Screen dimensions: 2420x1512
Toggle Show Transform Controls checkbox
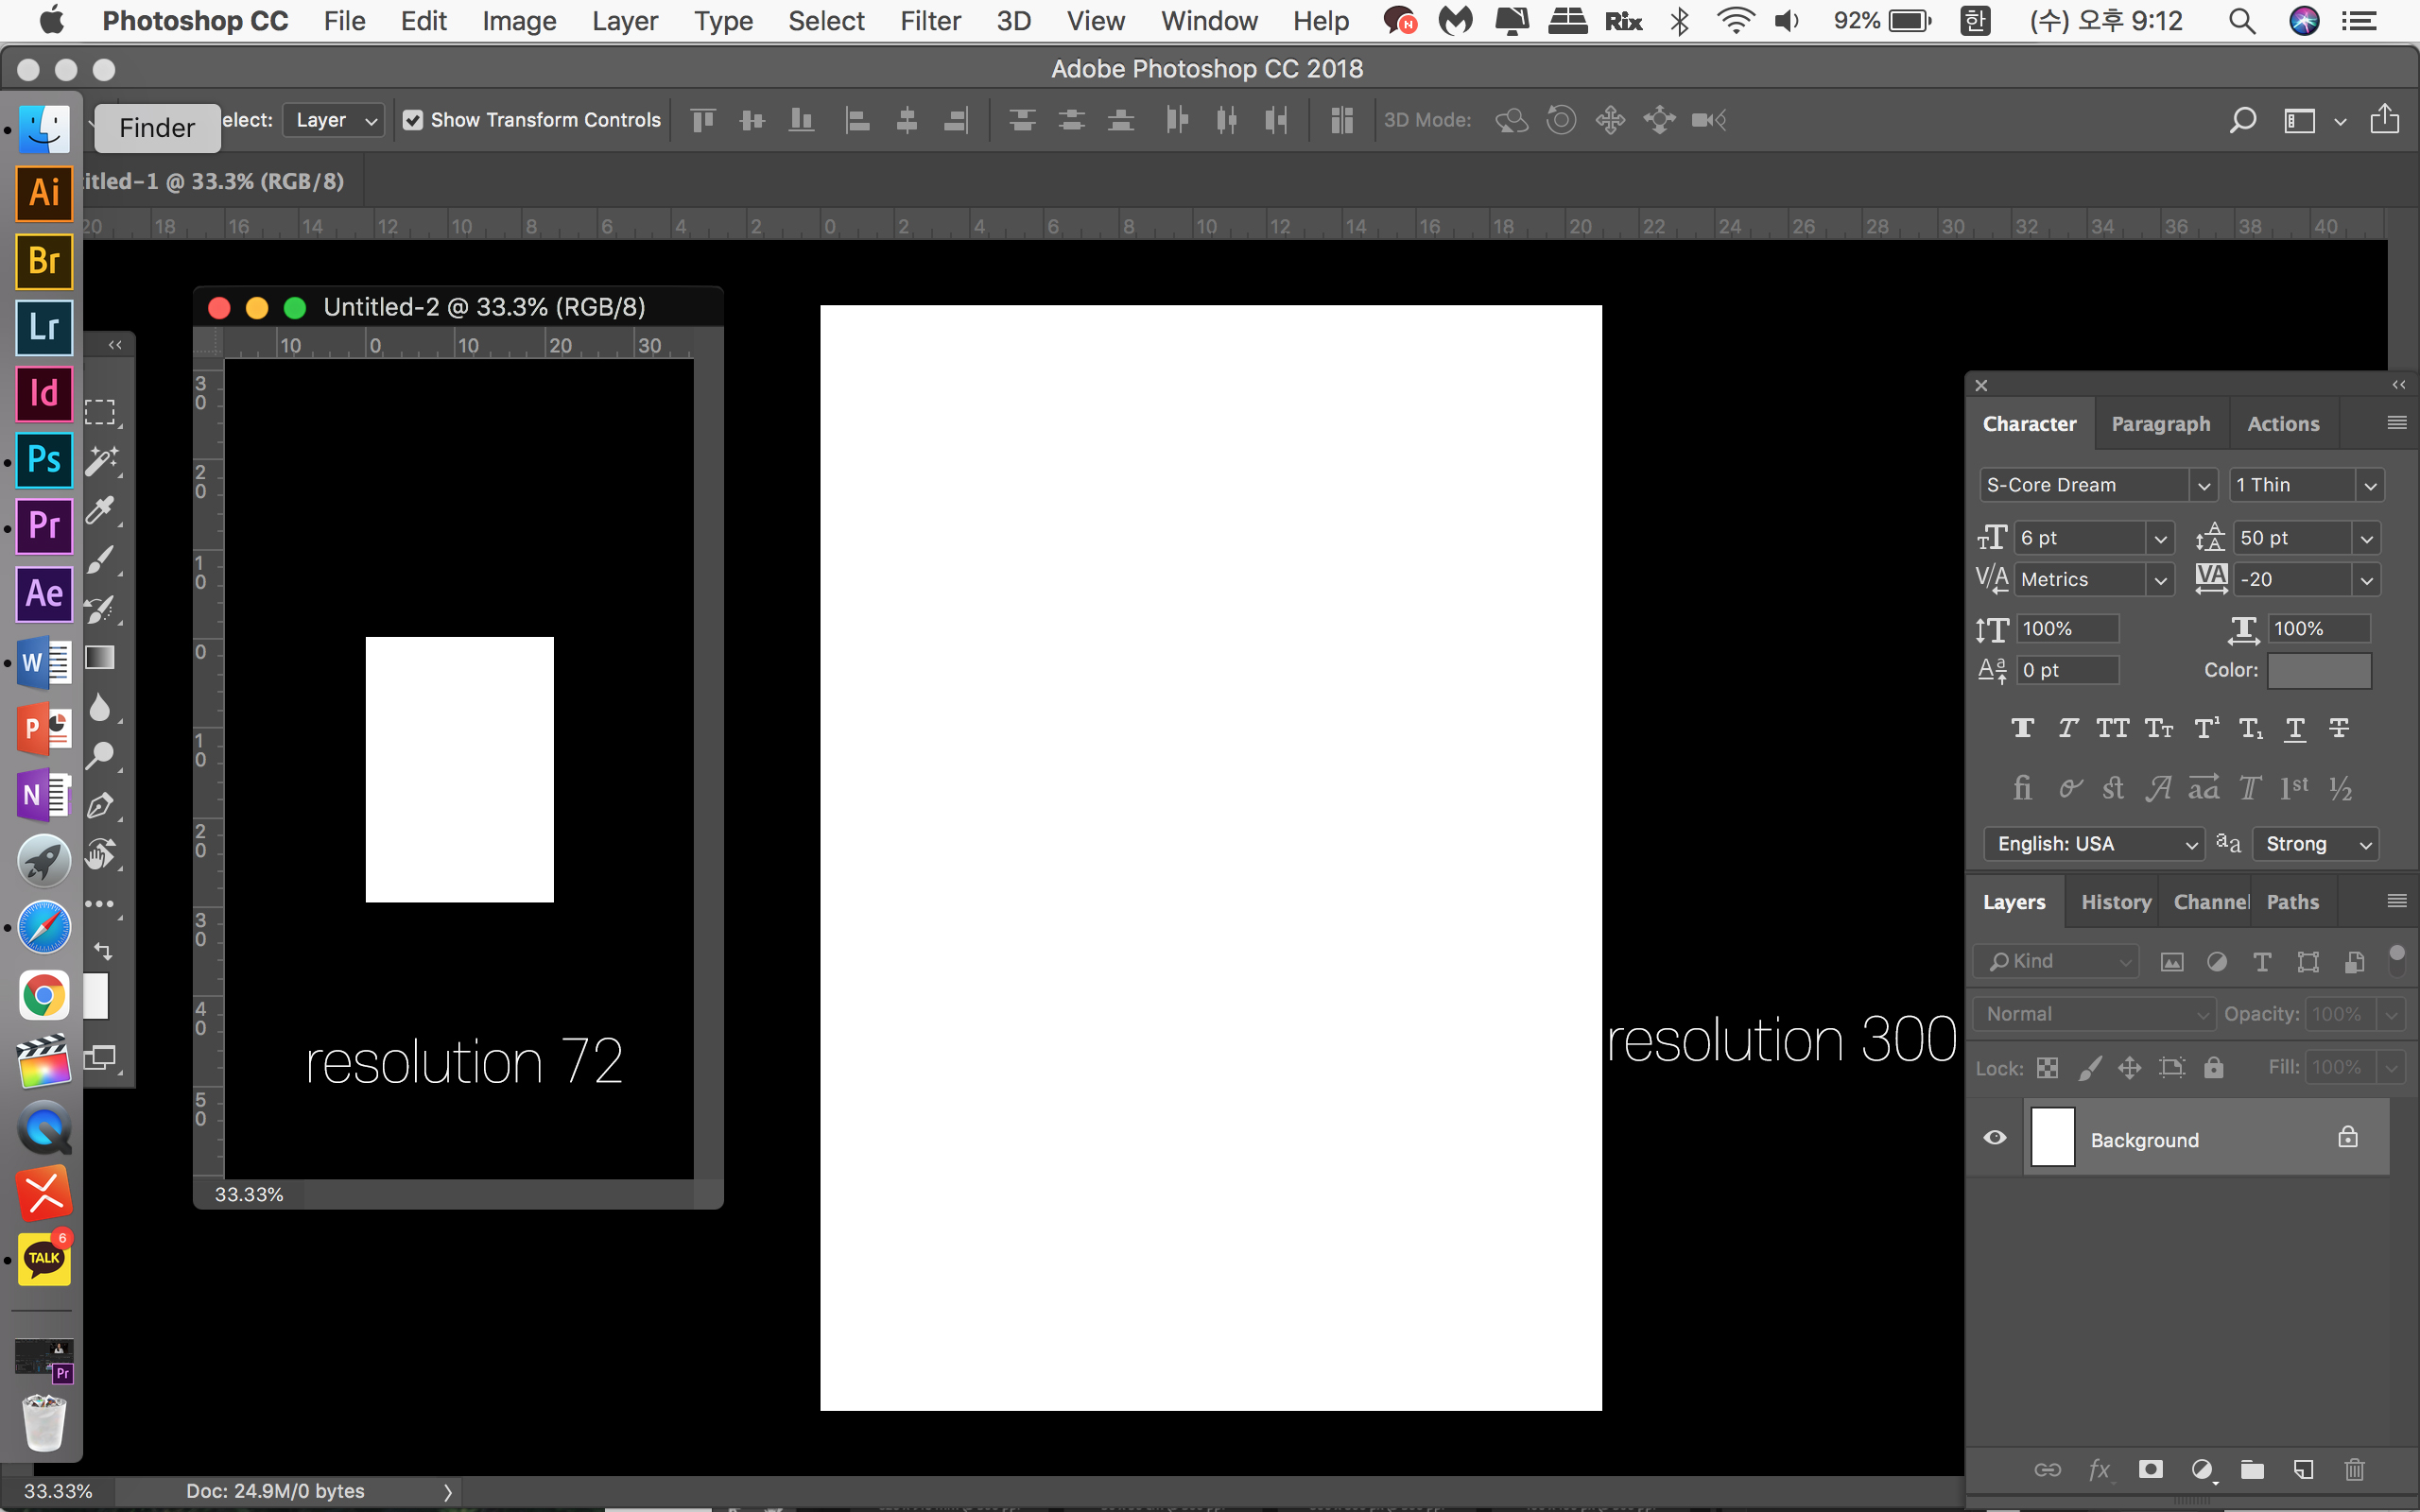pyautogui.click(x=412, y=120)
